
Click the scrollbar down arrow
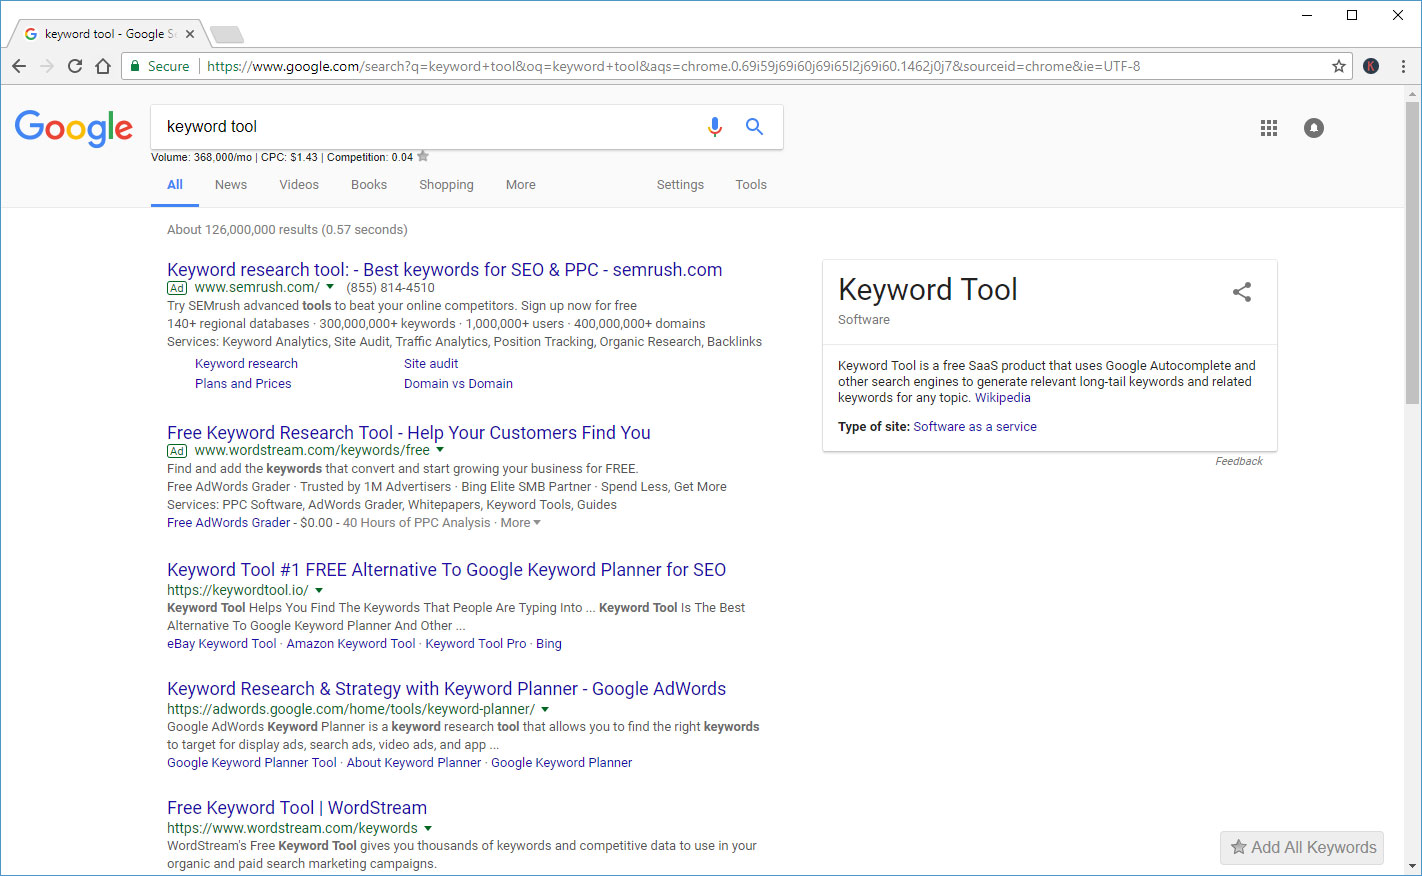pyautogui.click(x=1412, y=866)
